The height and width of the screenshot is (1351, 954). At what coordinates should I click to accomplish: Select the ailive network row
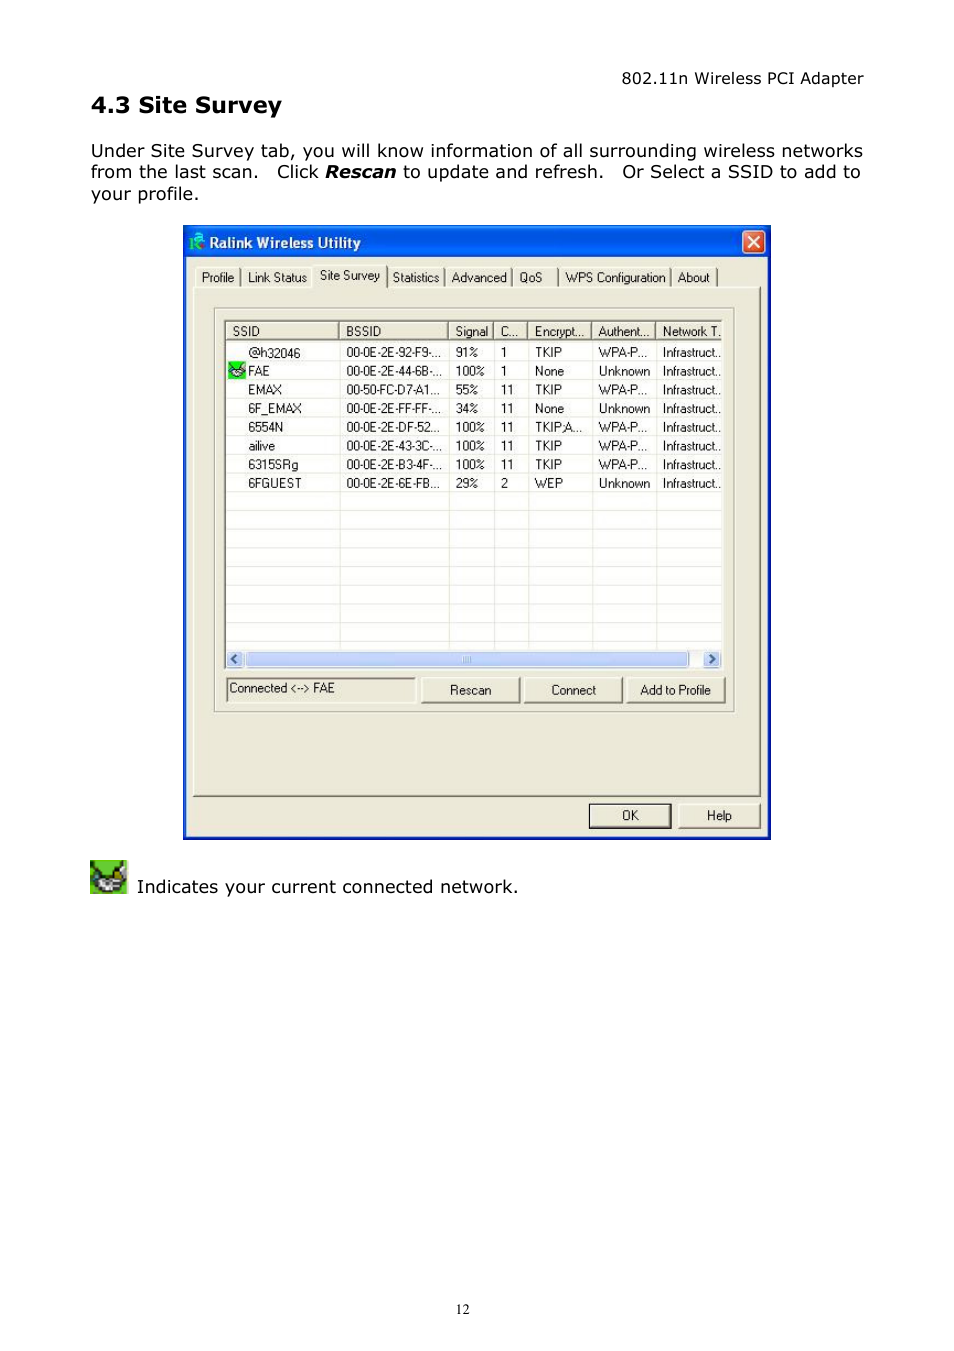(x=474, y=446)
